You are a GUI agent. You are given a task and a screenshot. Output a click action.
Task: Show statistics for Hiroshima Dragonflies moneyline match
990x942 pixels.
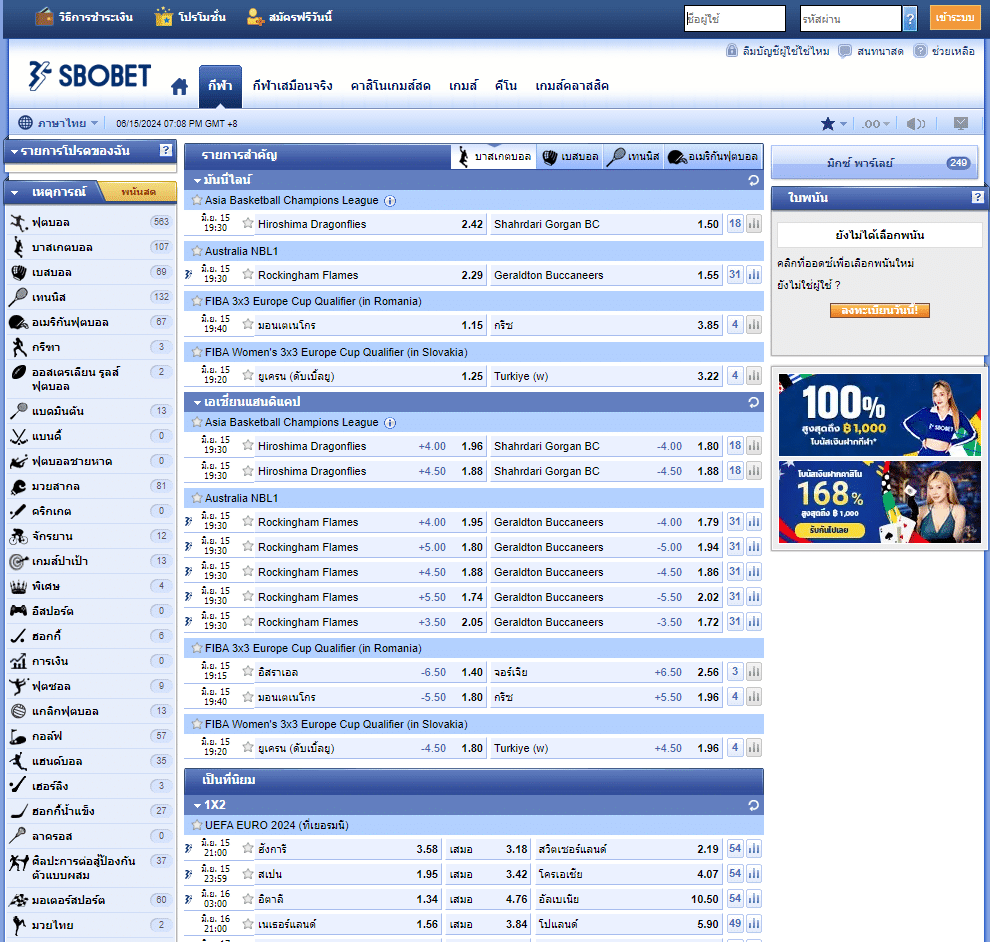pos(754,224)
